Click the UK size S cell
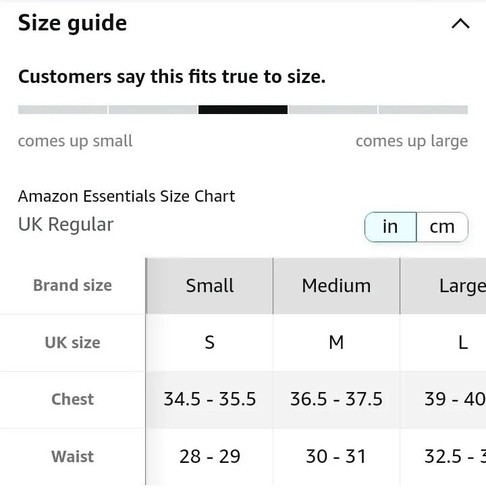Image resolution: width=486 pixels, height=500 pixels. point(209,342)
